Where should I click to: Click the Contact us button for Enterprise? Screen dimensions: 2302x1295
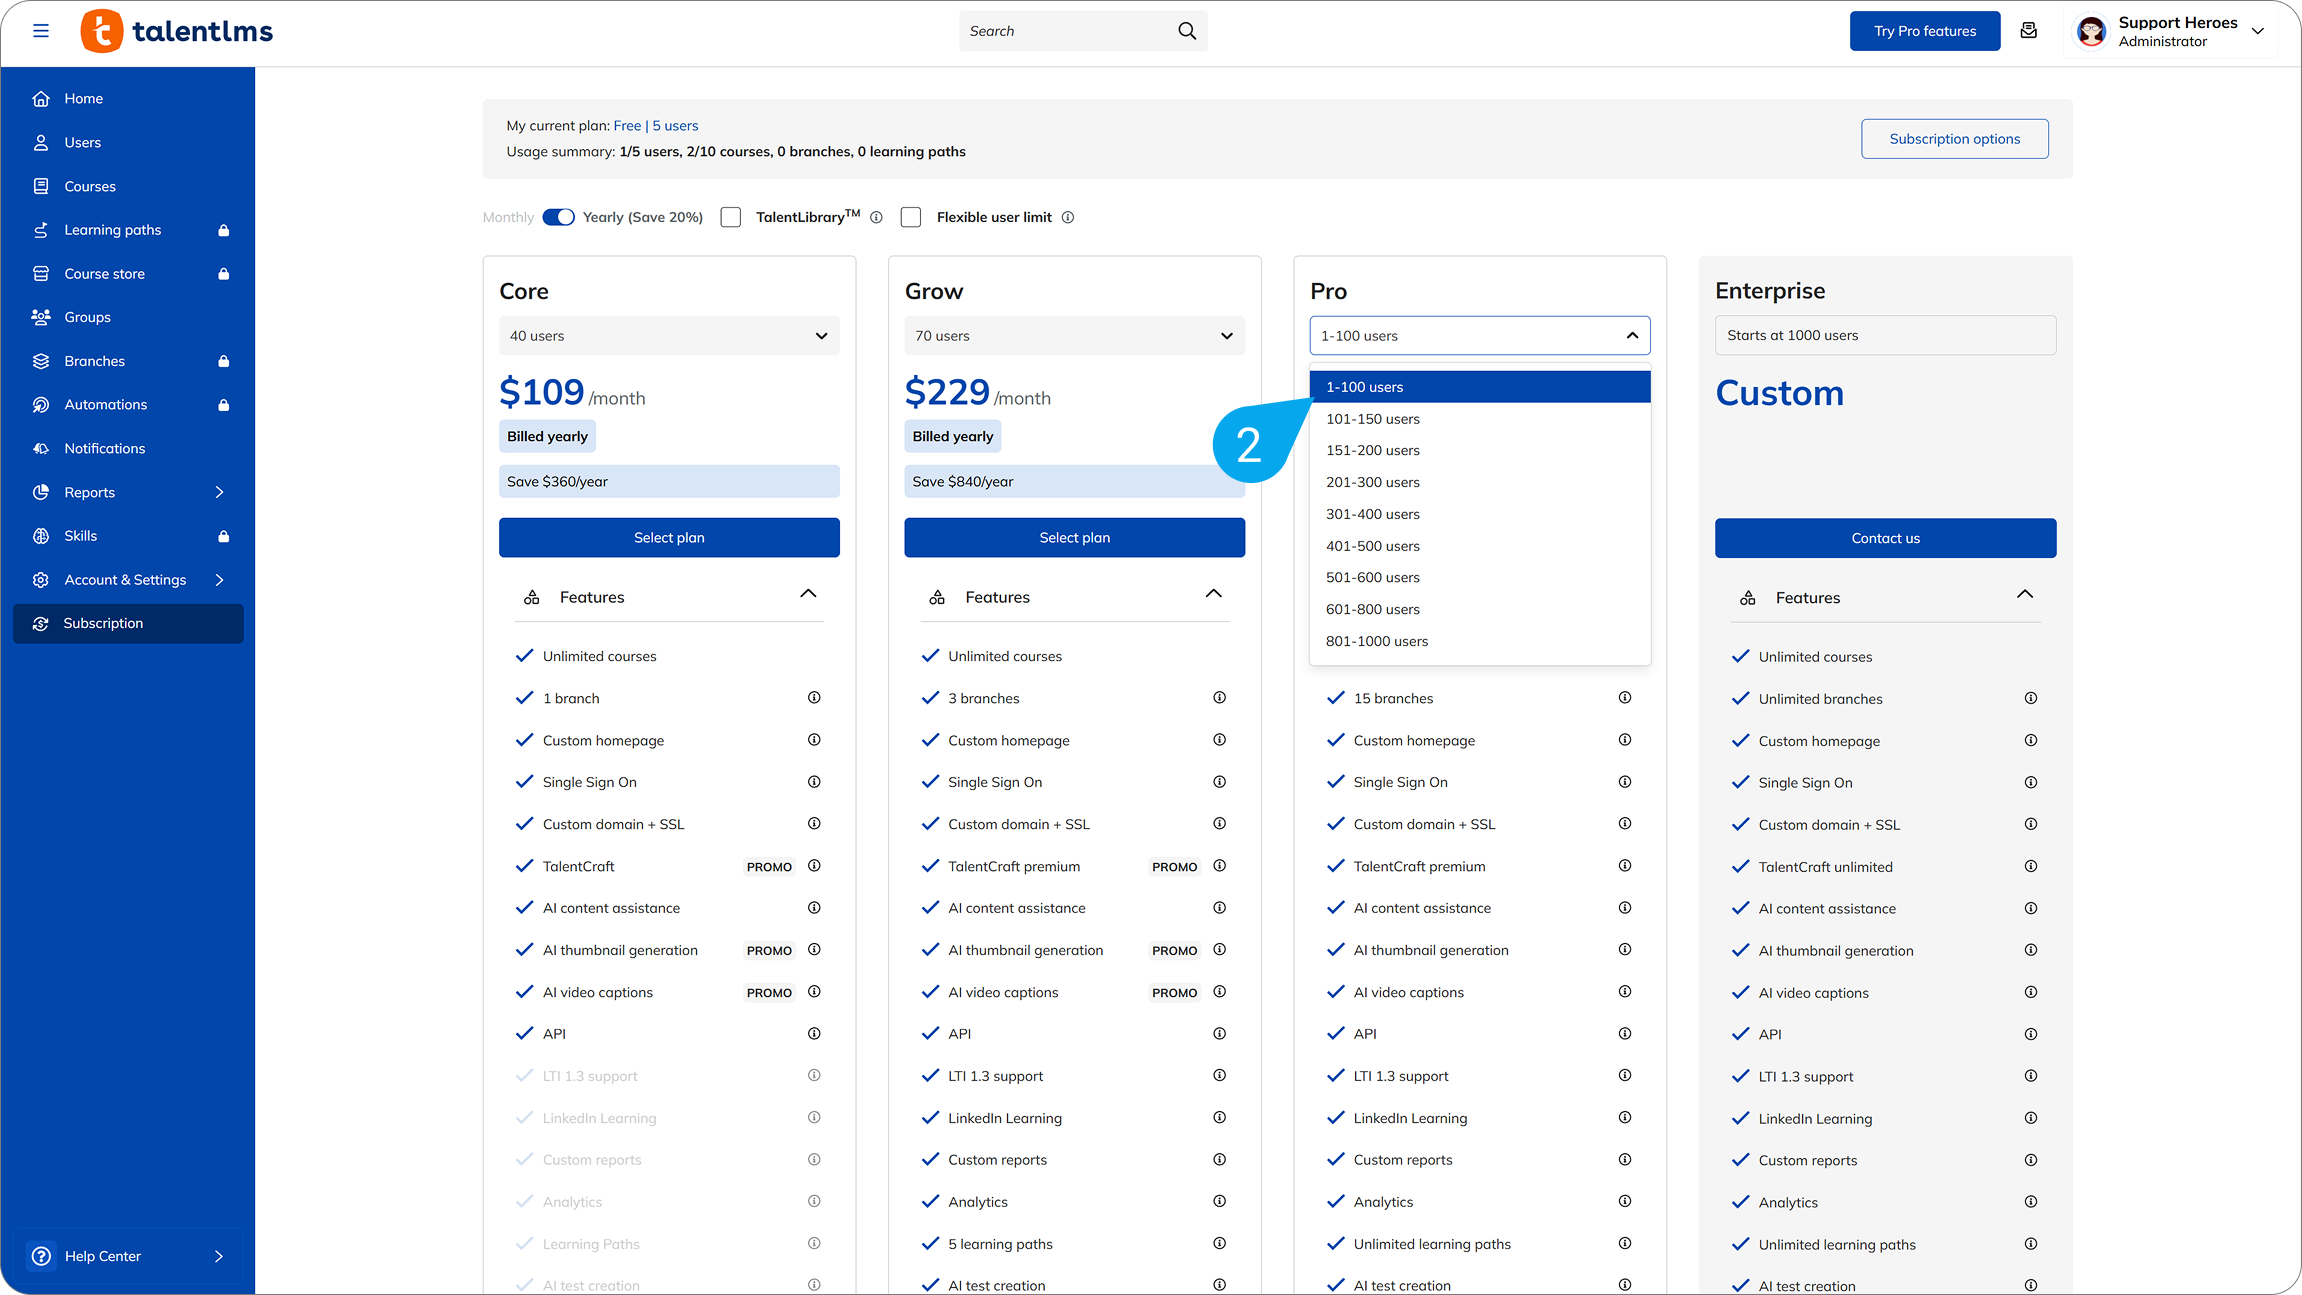(1885, 538)
